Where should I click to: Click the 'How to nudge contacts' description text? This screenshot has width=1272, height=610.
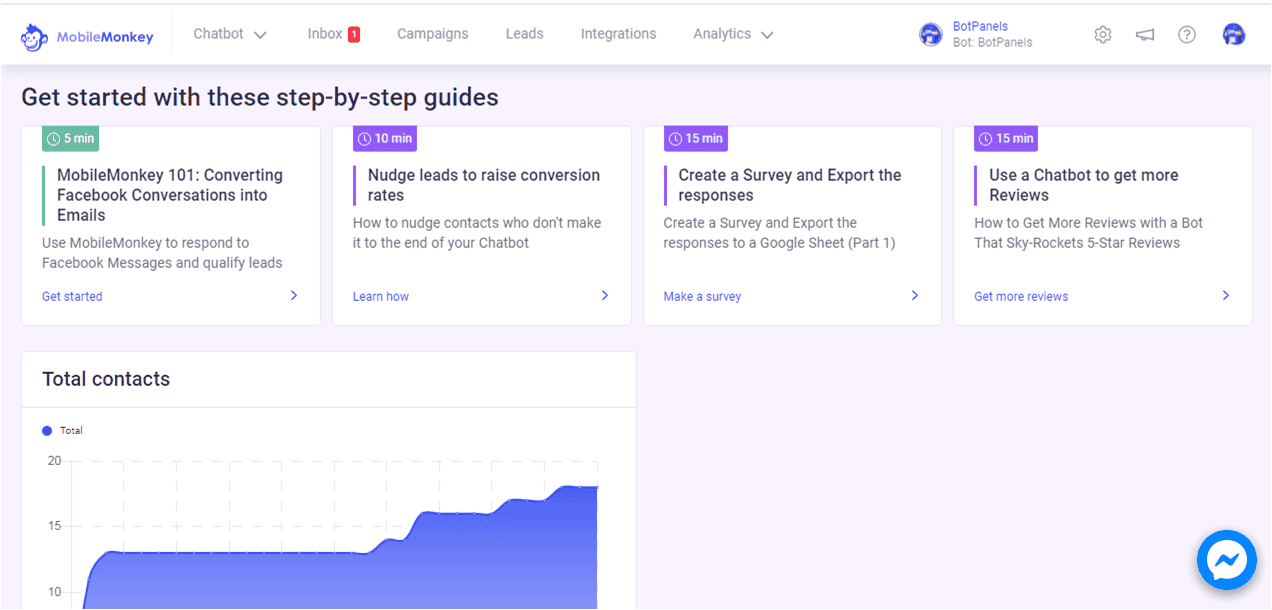click(477, 233)
